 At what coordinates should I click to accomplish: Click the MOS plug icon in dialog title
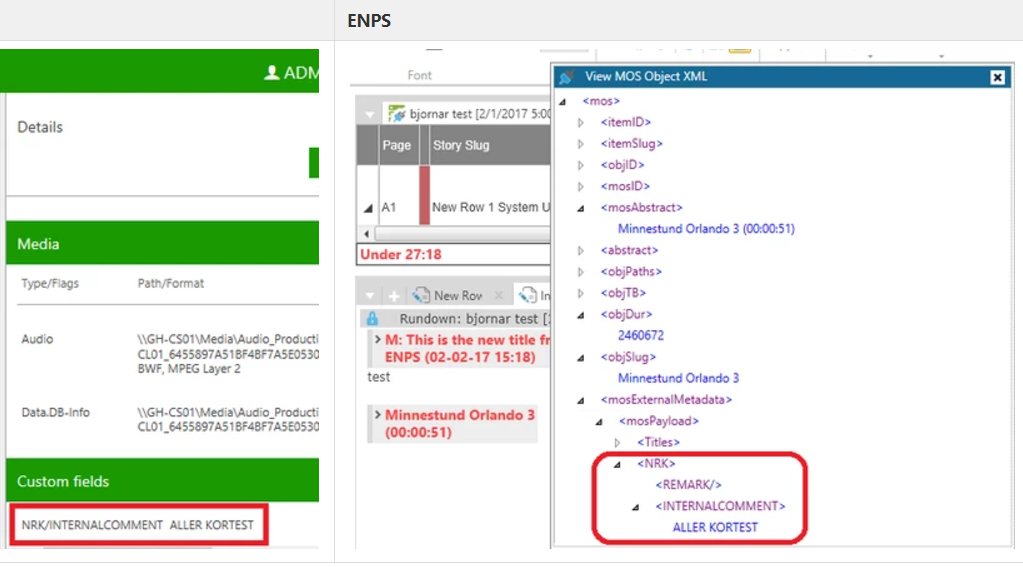[567, 77]
